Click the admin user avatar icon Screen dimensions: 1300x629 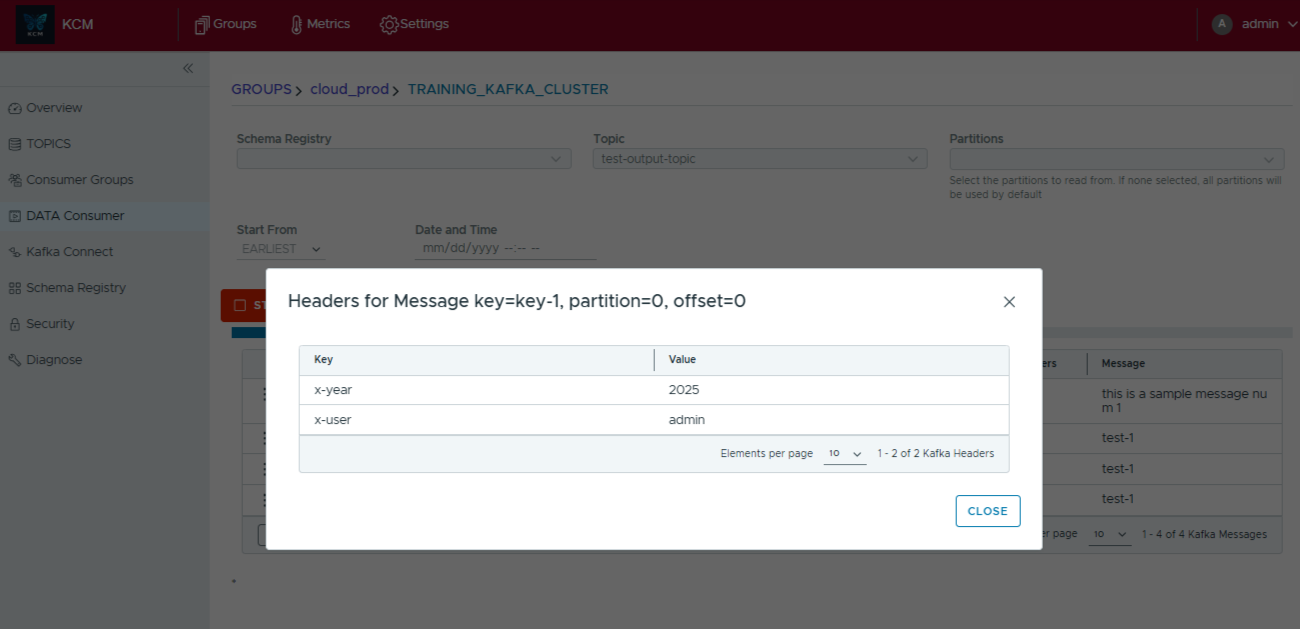pyautogui.click(x=1221, y=24)
